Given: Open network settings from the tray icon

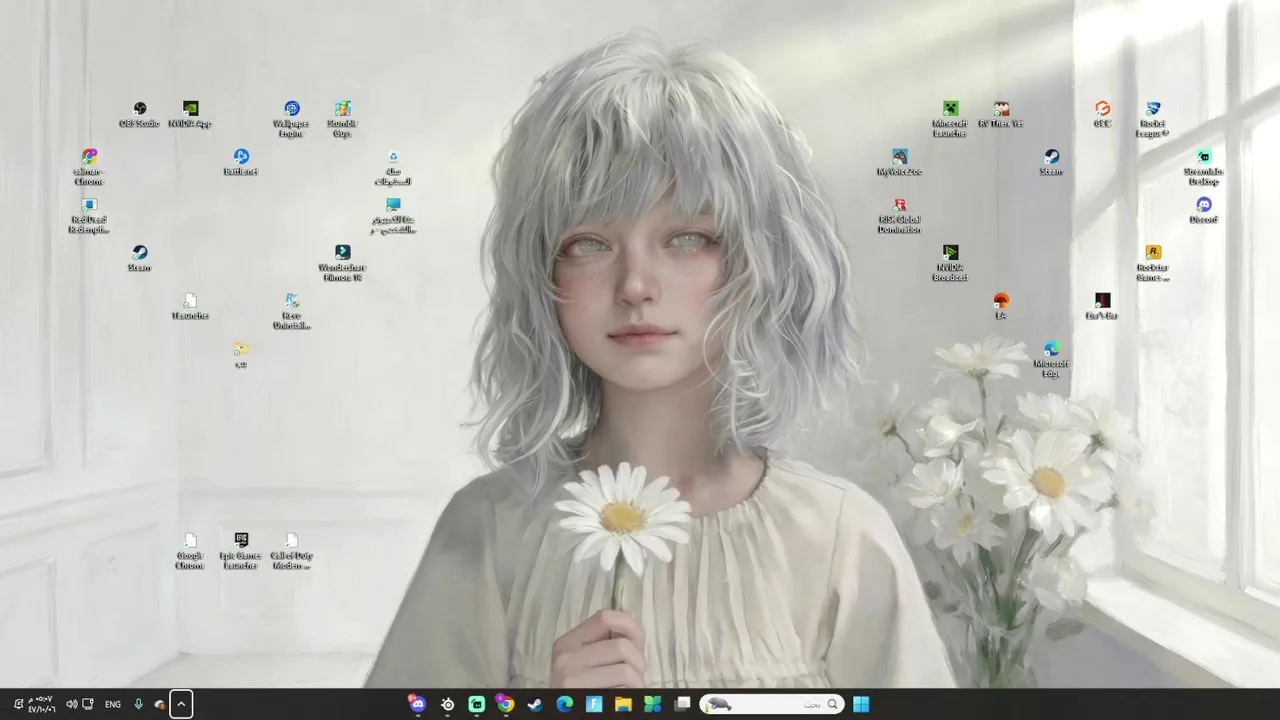Looking at the screenshot, I should click(88, 704).
